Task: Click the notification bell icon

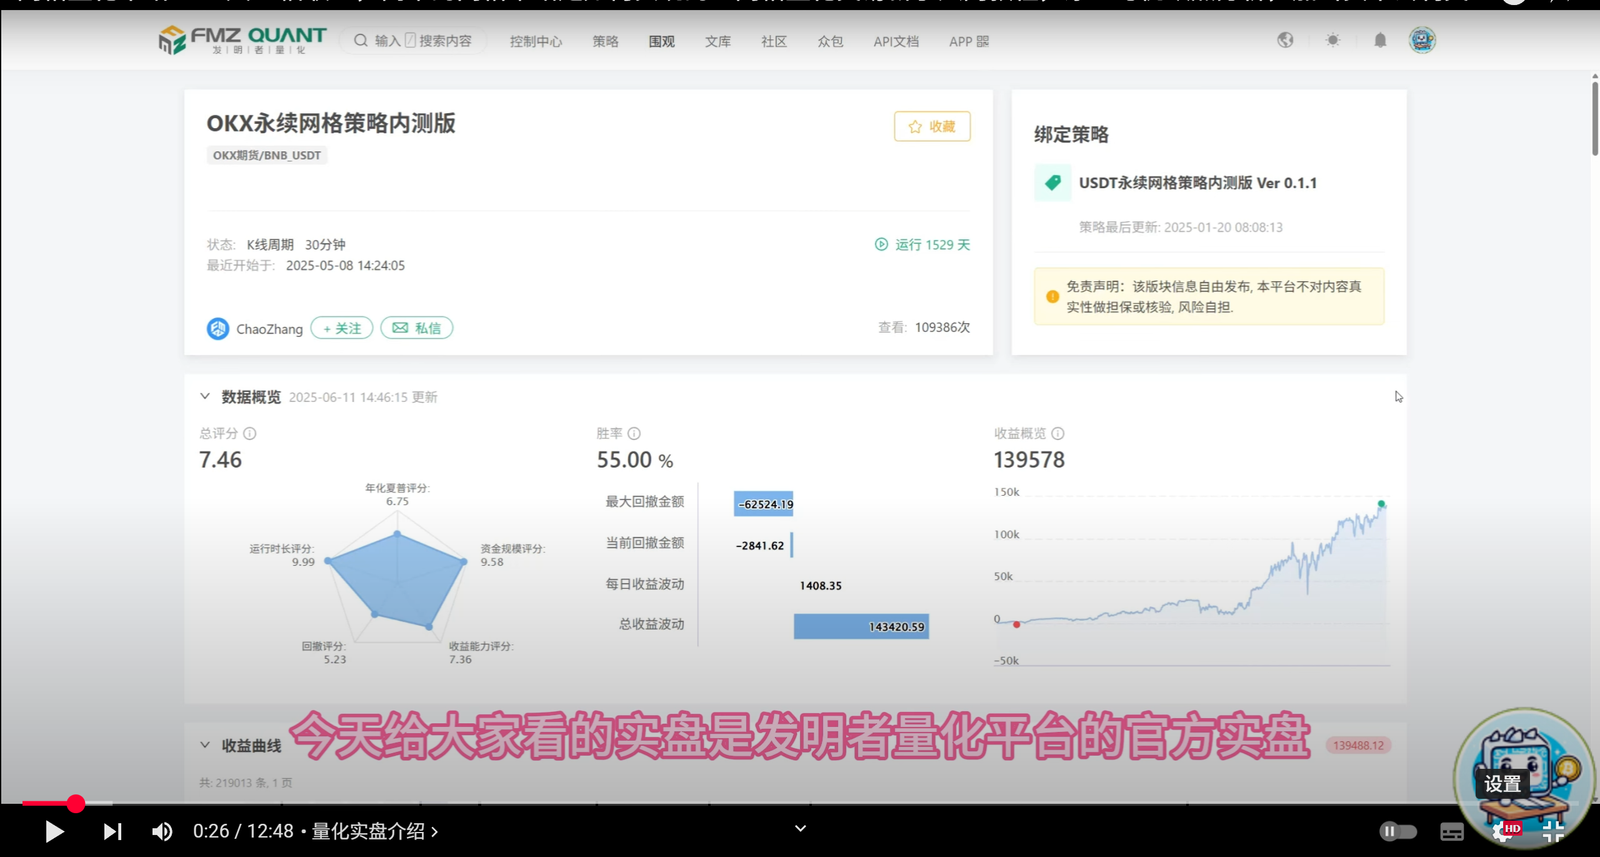Action: 1380,41
